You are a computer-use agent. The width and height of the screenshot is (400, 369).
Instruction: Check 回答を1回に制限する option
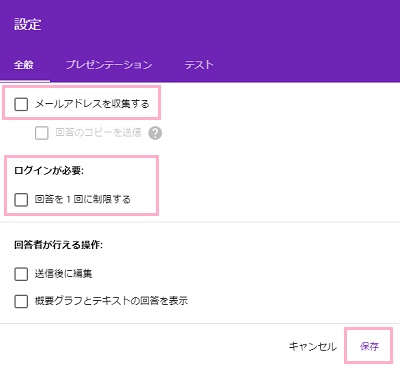pos(21,200)
